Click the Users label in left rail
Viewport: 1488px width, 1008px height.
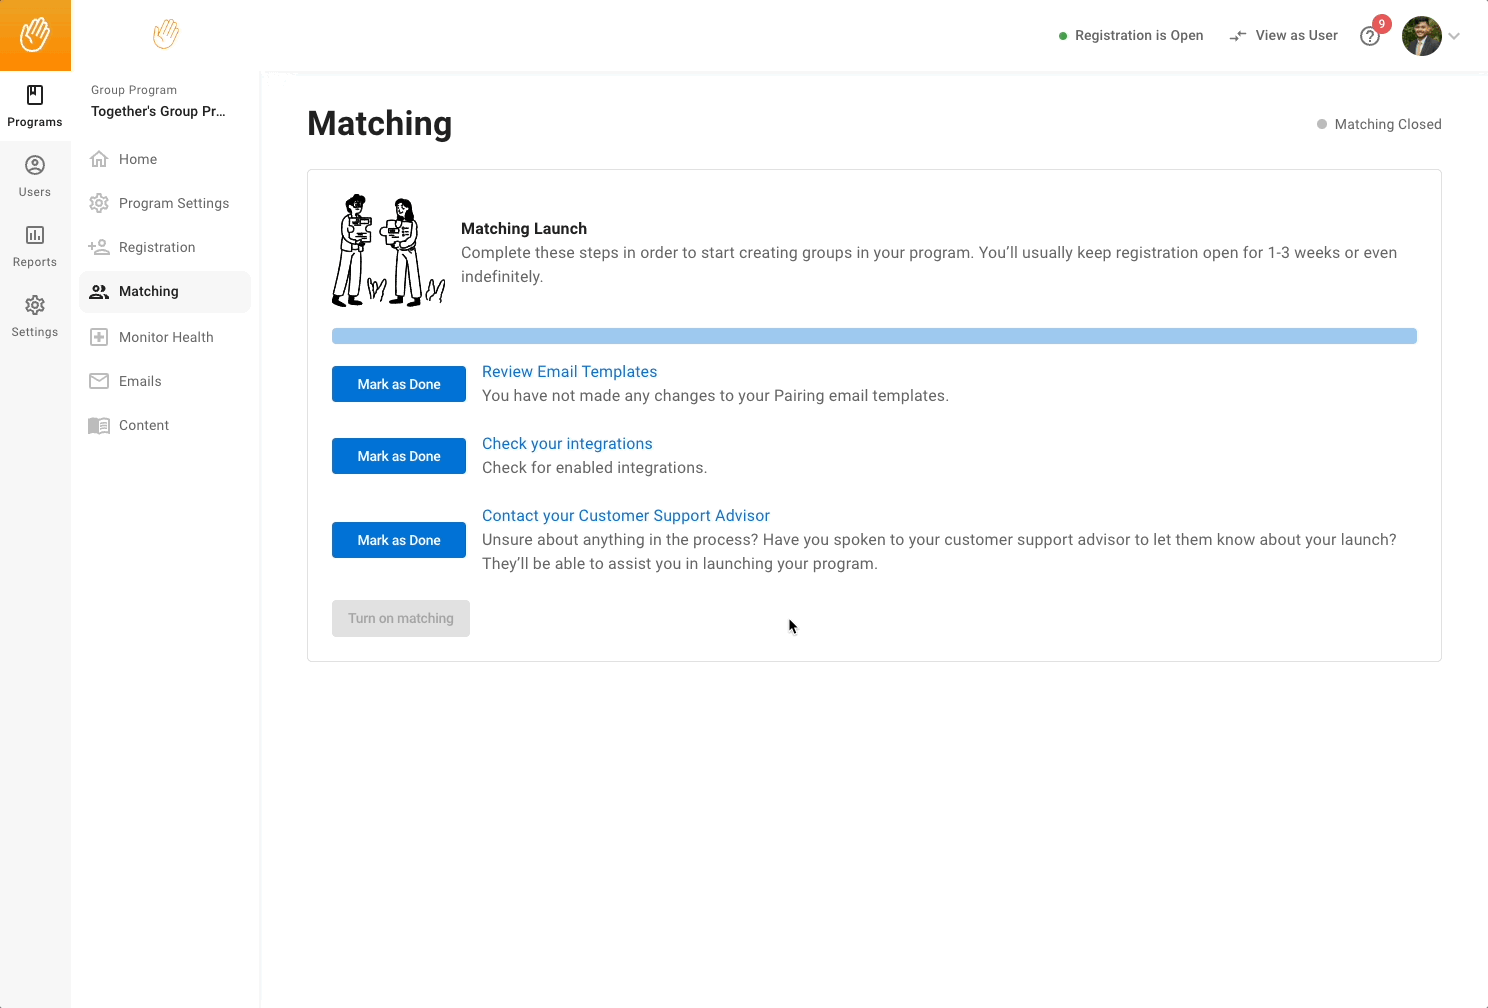point(35,192)
